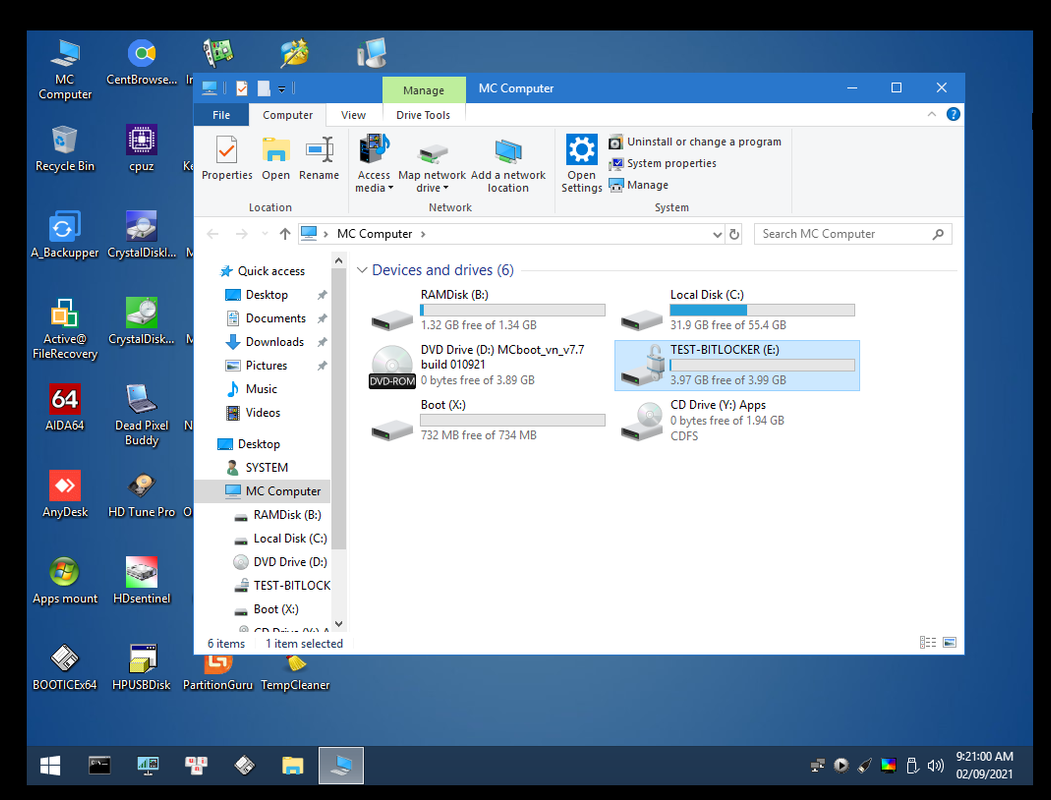Click the volume icon in system tray

(935, 765)
